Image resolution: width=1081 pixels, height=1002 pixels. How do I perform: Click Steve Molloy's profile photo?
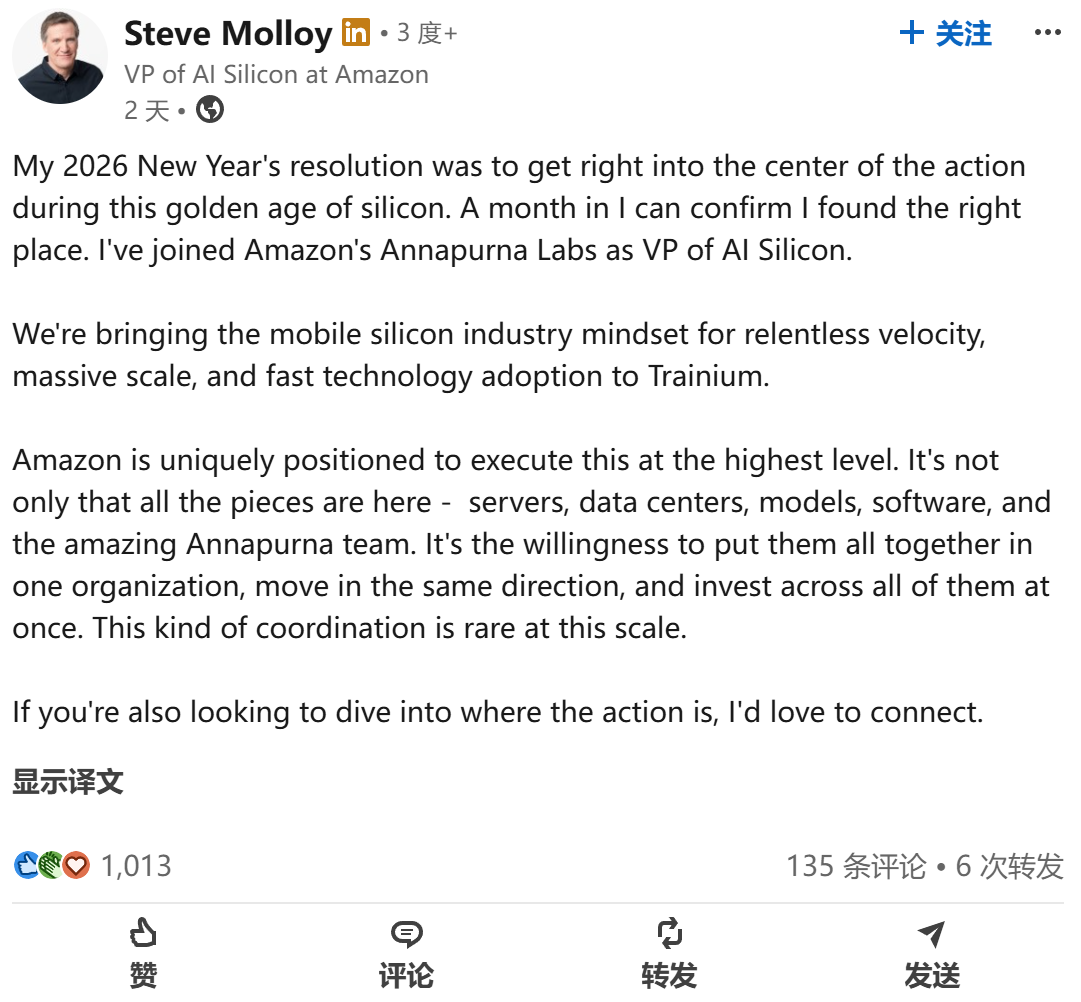(x=60, y=55)
